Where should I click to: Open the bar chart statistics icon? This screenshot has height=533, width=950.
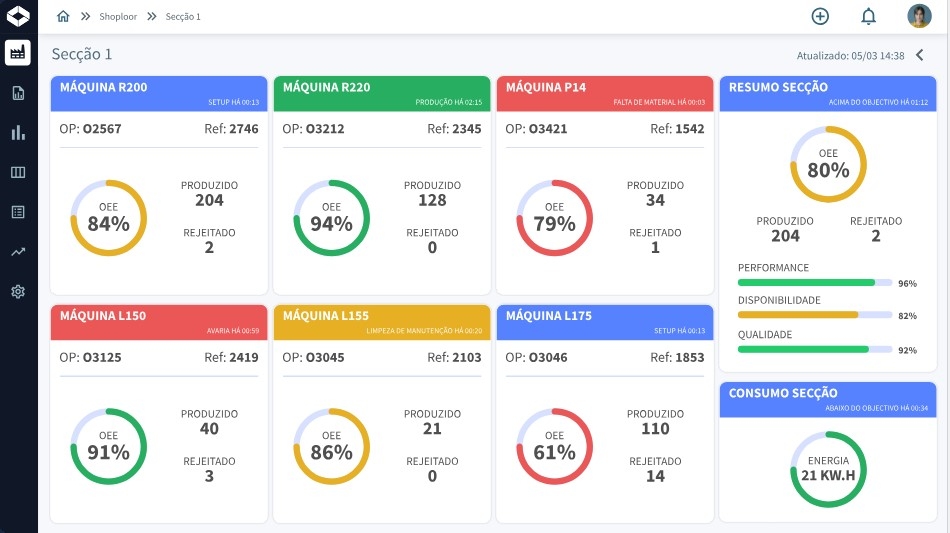coord(18,132)
